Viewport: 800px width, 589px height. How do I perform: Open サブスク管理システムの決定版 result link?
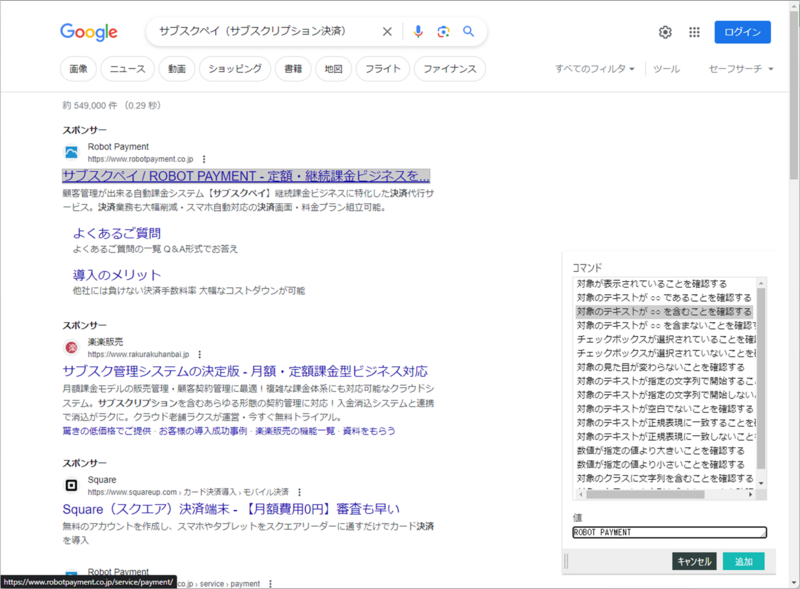pos(245,371)
